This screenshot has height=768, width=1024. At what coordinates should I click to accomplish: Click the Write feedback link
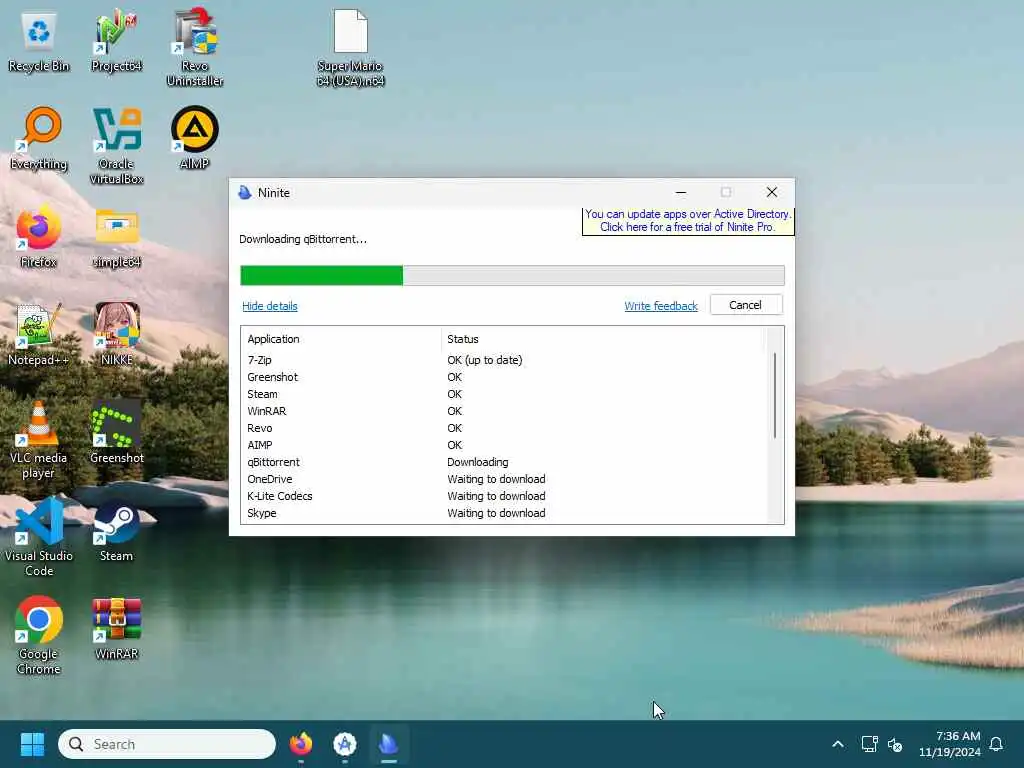click(x=661, y=306)
